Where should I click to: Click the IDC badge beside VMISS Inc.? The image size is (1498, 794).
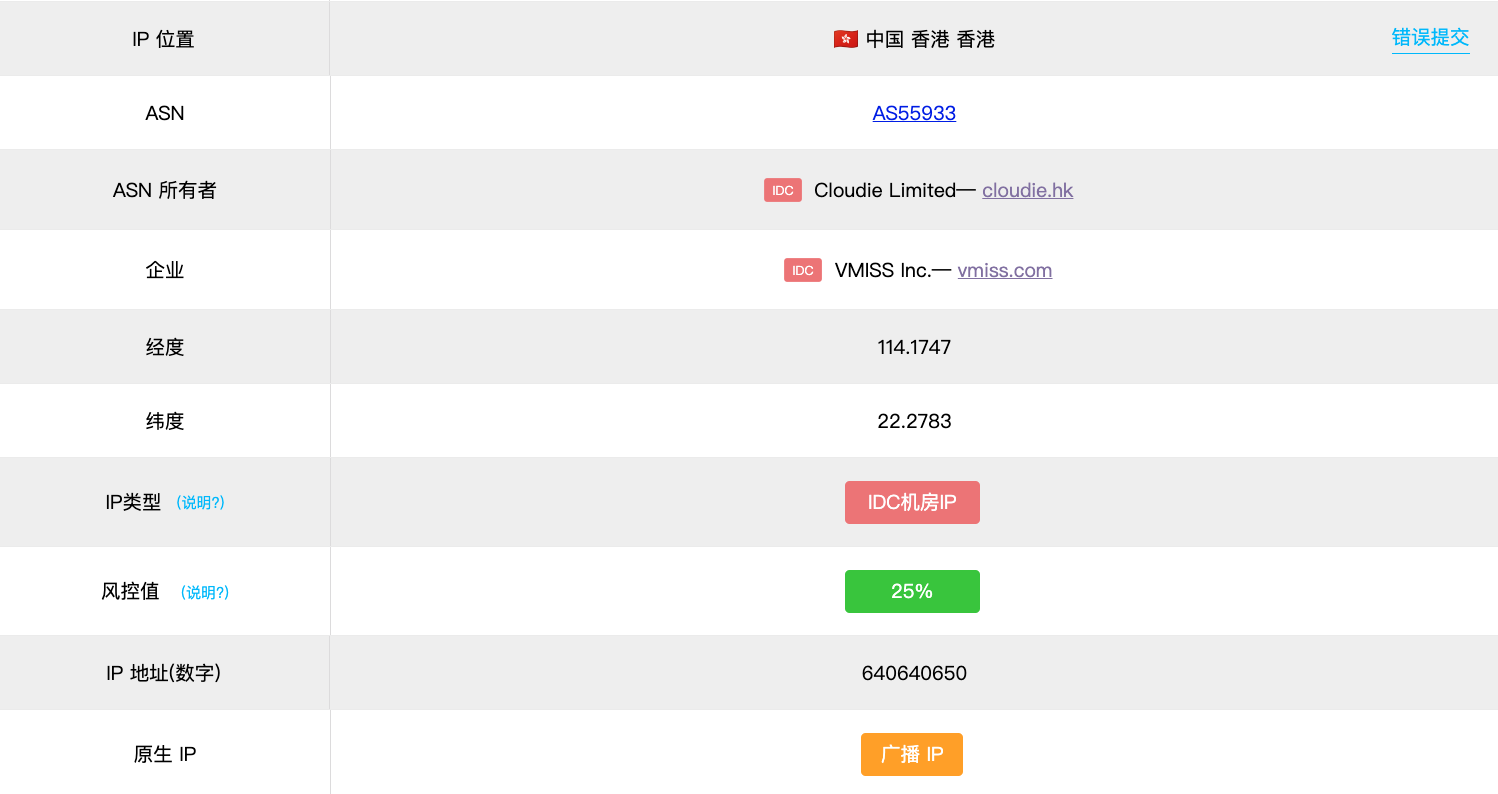click(x=802, y=270)
